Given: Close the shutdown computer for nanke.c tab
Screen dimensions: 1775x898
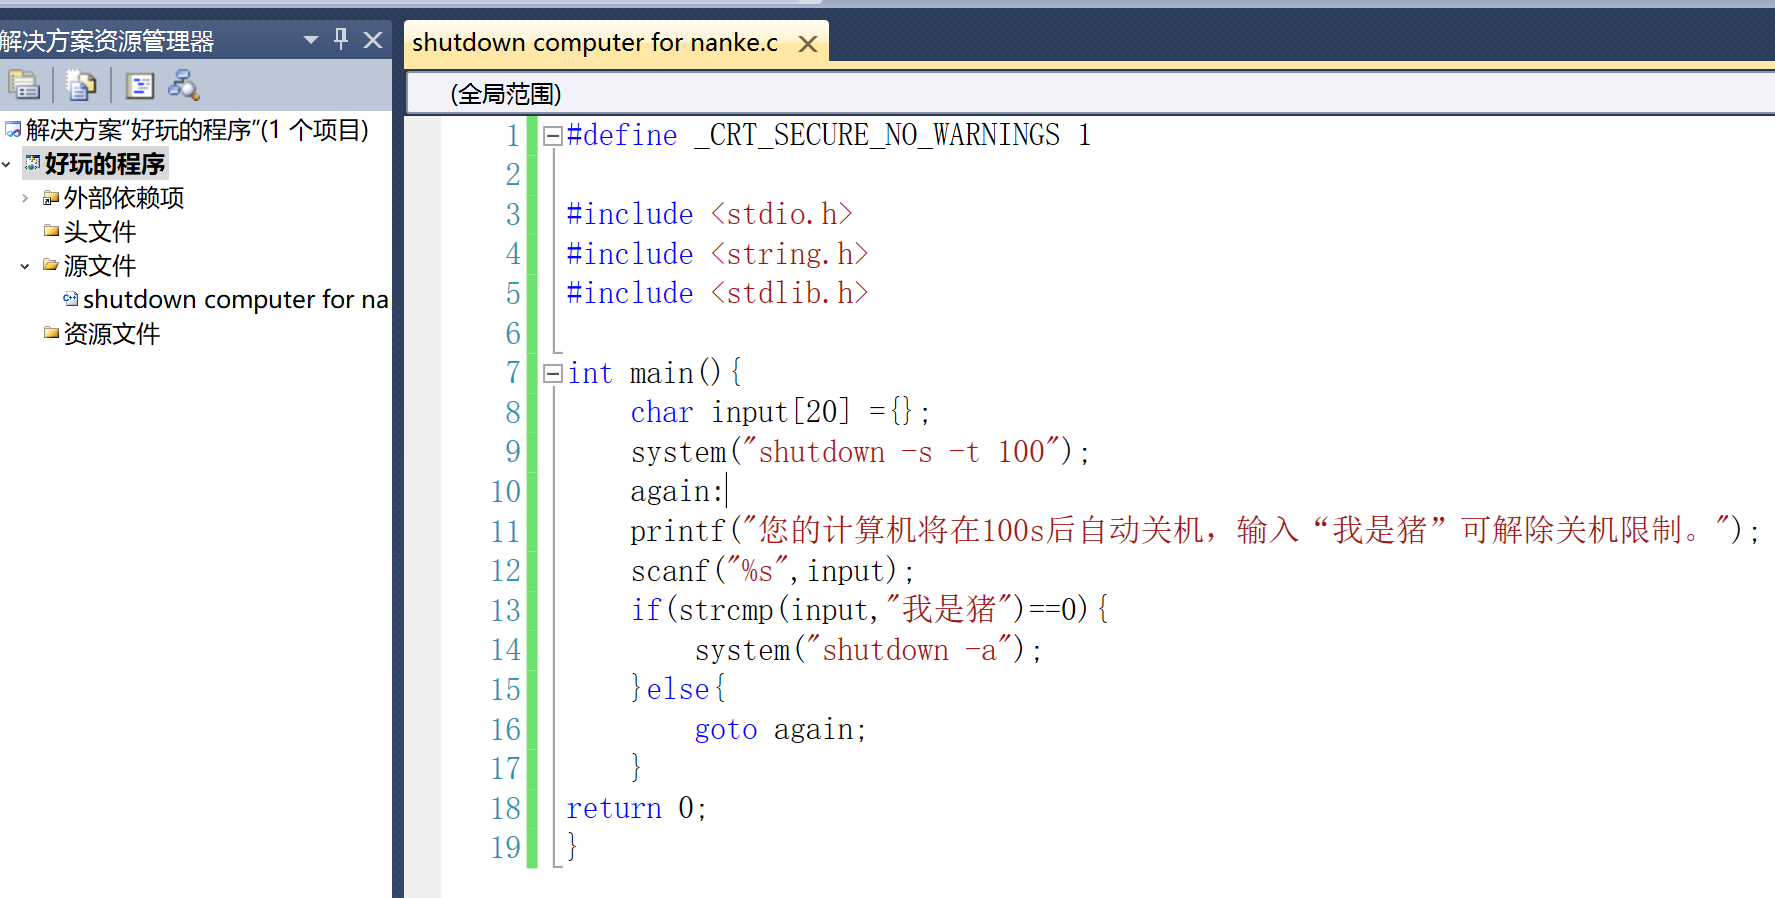Looking at the screenshot, I should pos(808,44).
